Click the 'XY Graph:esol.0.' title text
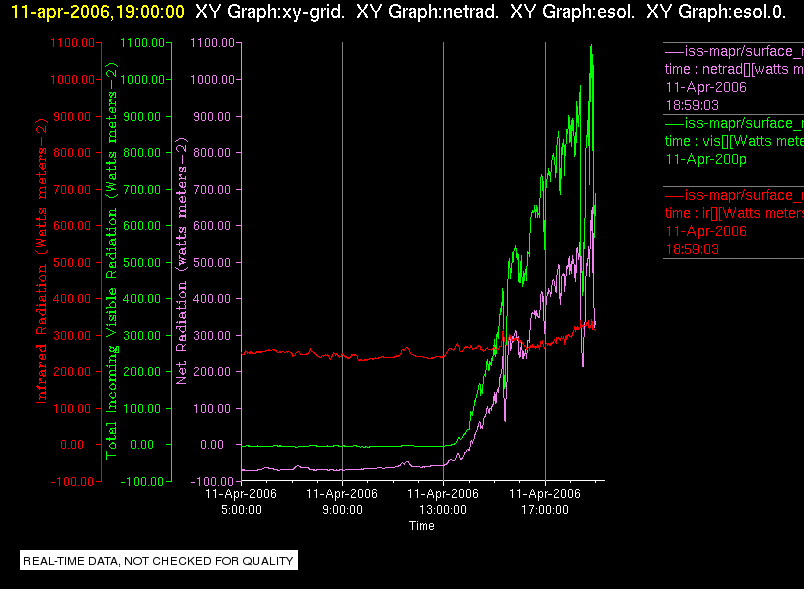This screenshot has height=589, width=804. (716, 12)
